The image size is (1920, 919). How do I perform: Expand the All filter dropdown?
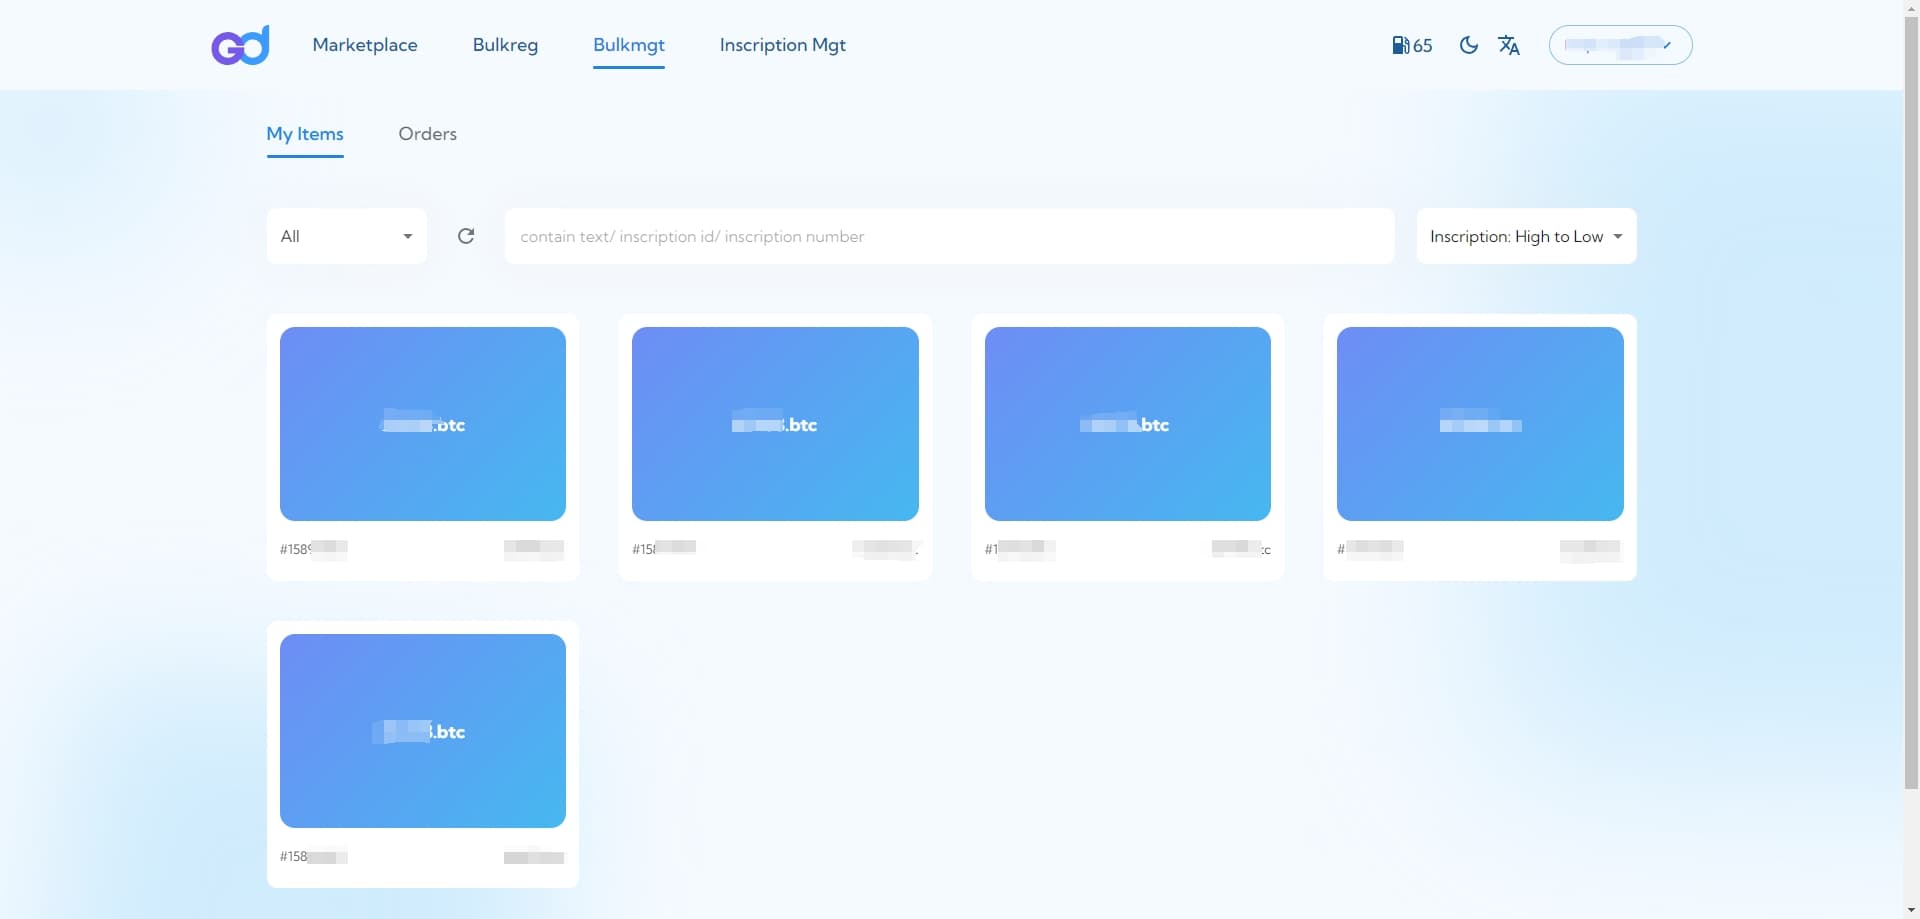346,236
